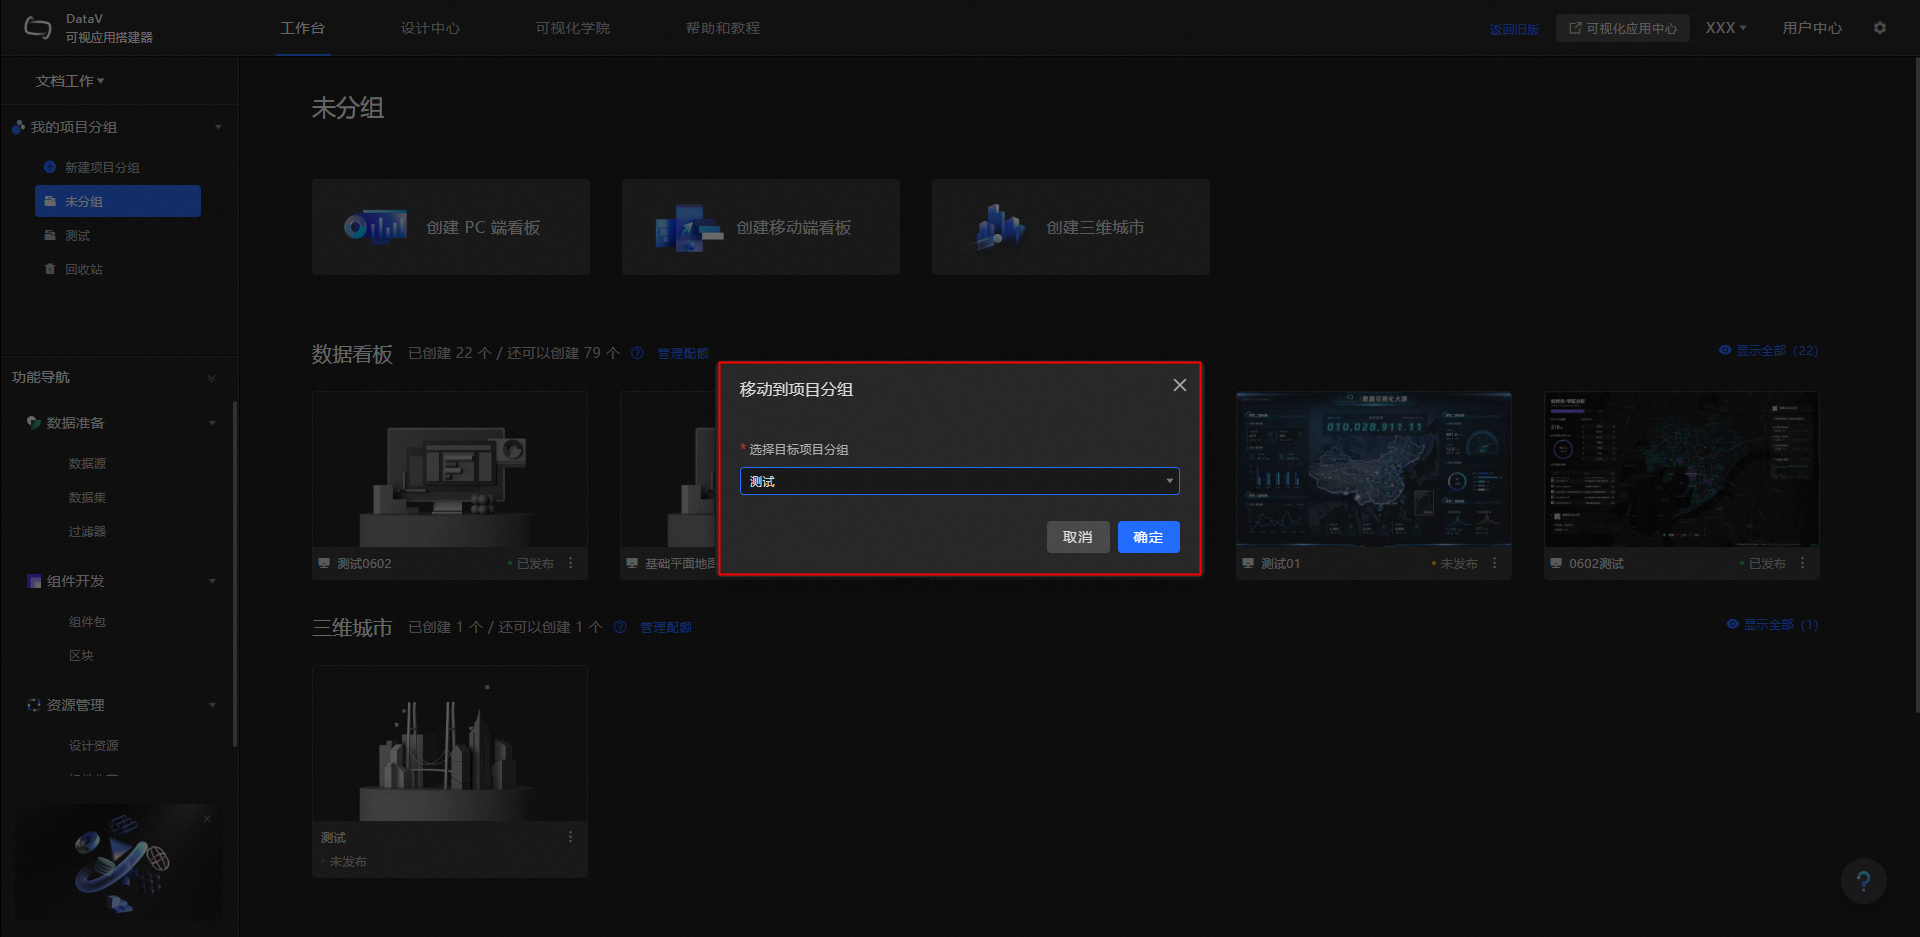
Task: Open the 帮助和教程 tab
Action: (723, 28)
